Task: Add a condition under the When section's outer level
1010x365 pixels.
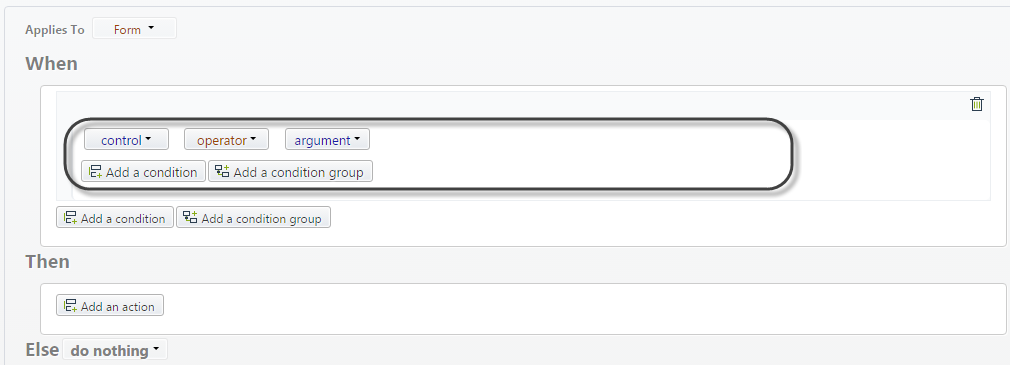Action: click(115, 218)
